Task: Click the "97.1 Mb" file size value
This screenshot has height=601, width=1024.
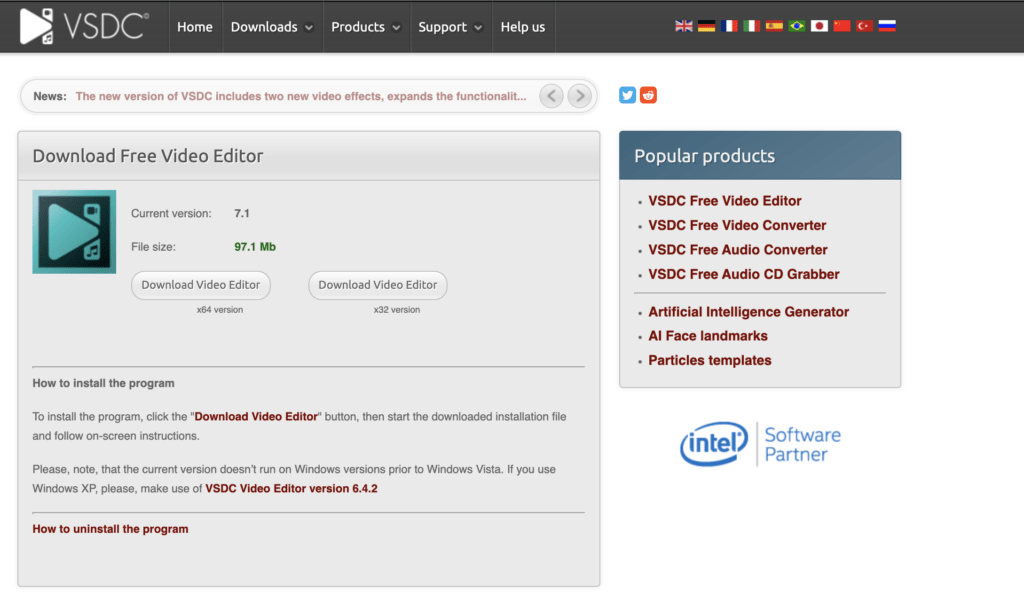Action: (255, 247)
